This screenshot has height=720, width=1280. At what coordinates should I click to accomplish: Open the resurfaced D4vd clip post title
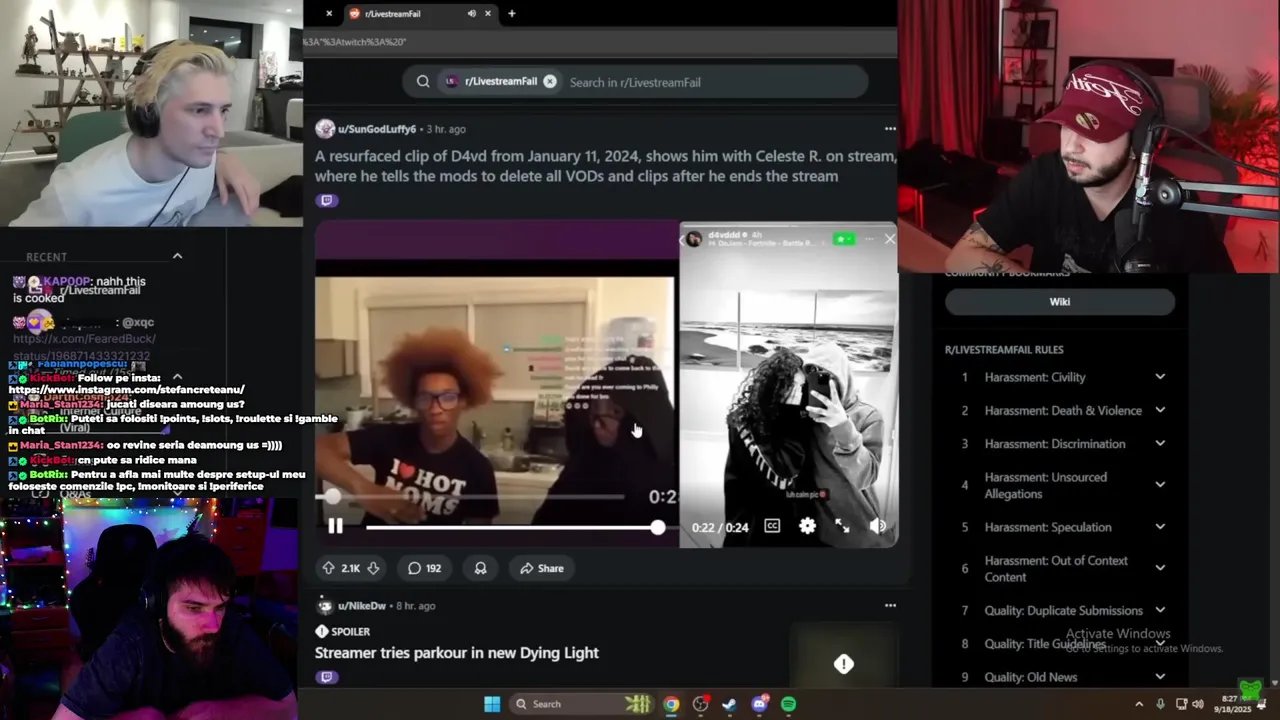point(605,166)
